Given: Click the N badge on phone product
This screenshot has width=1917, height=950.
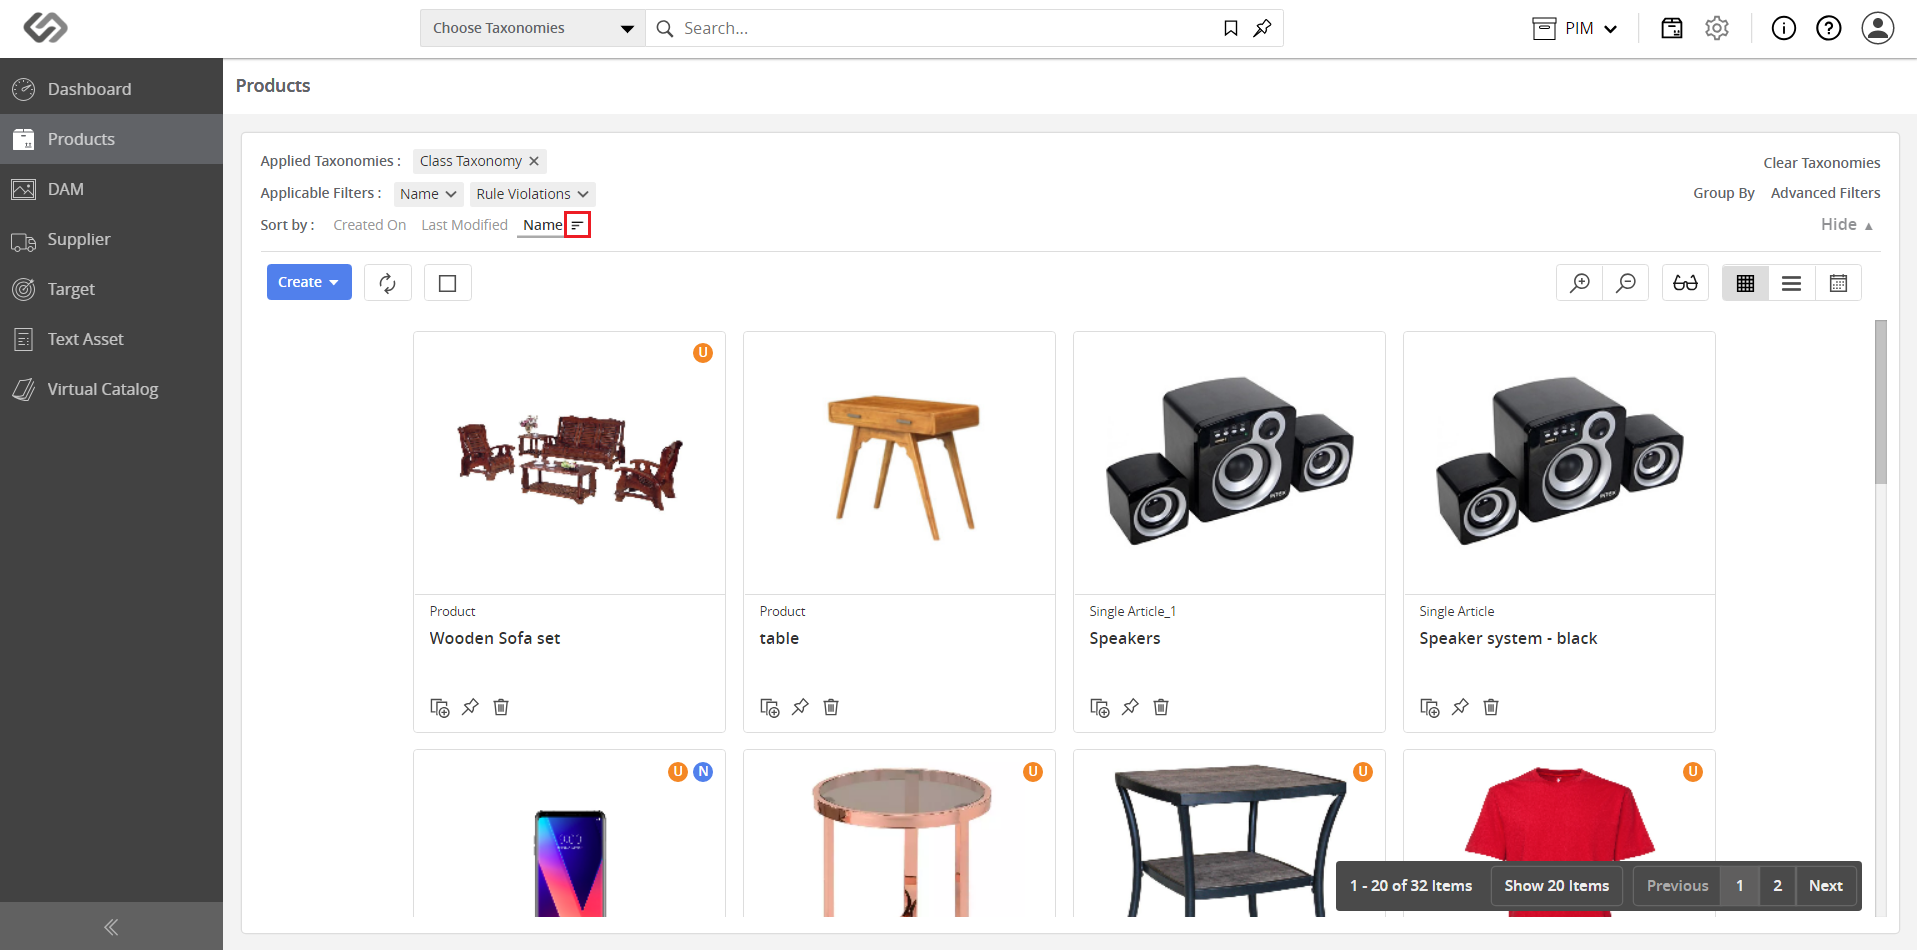Looking at the screenshot, I should (x=703, y=772).
